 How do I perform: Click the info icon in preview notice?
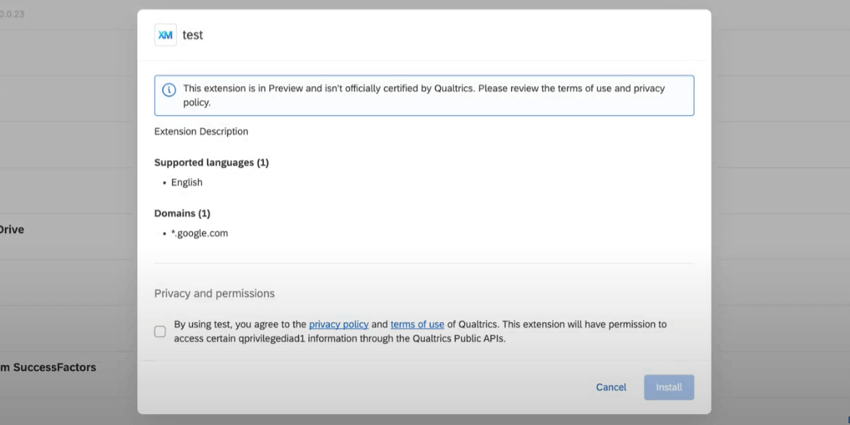168,90
